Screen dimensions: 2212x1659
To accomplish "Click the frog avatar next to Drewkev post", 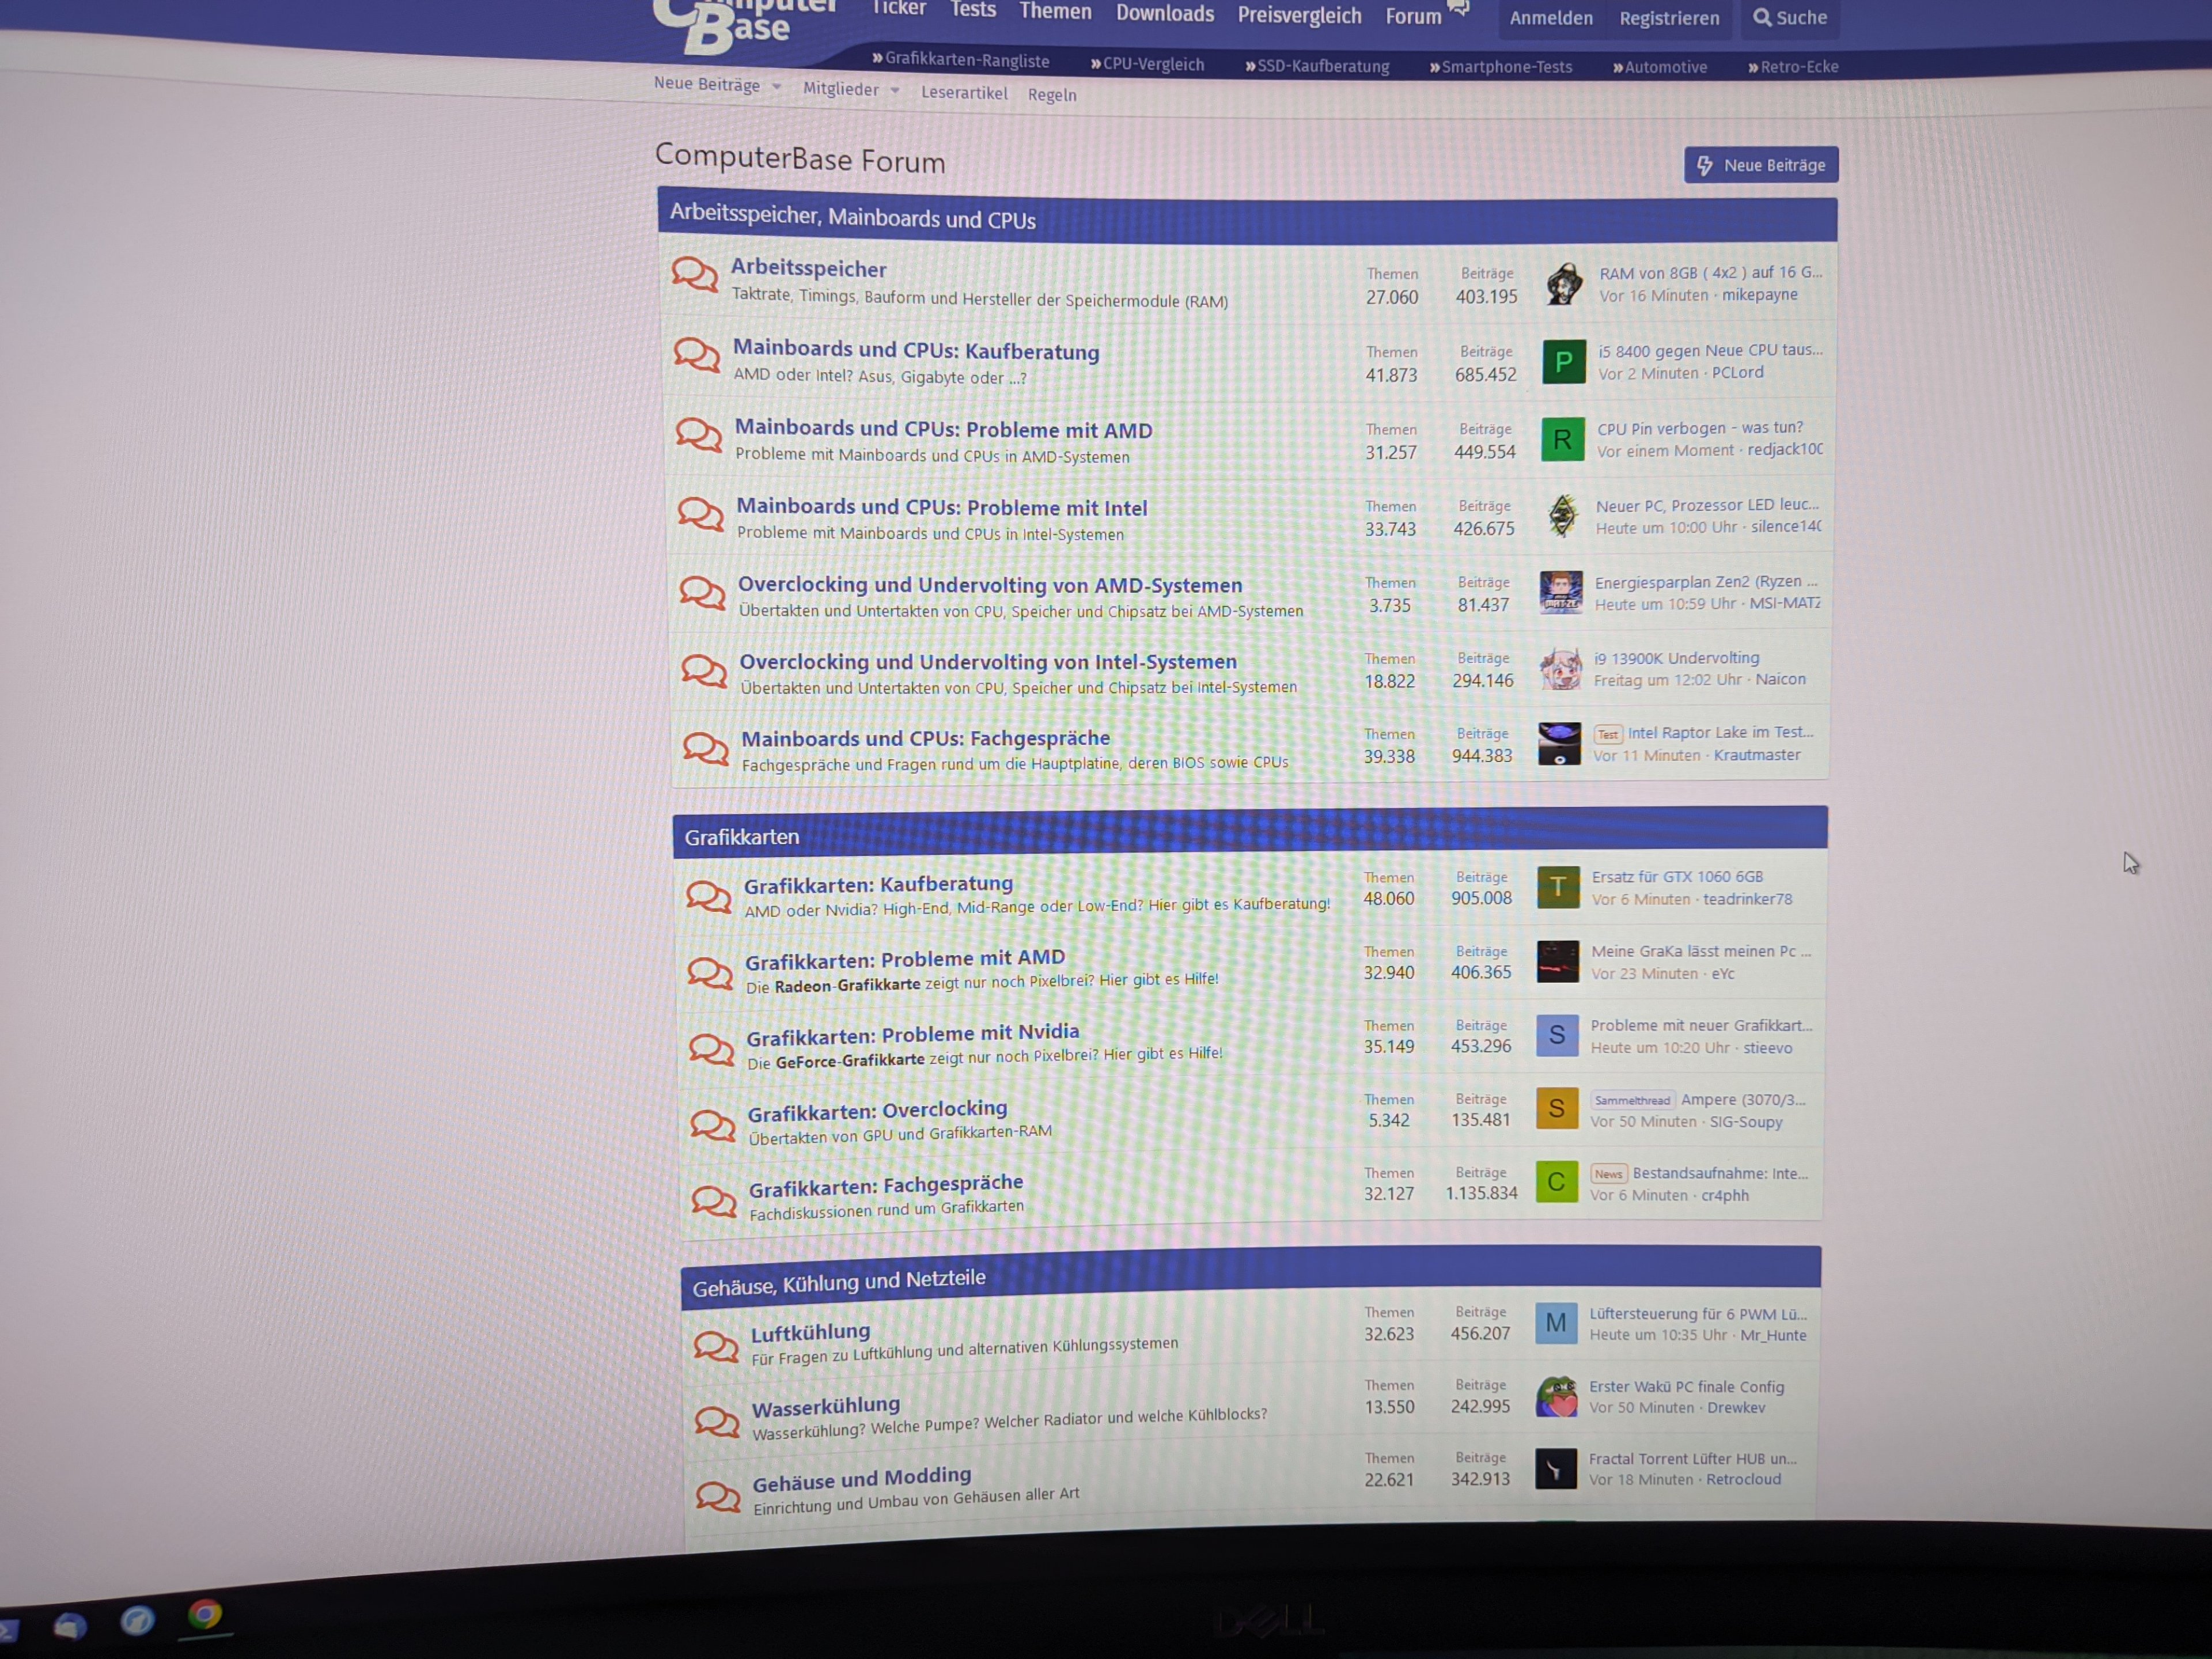I will click(x=1556, y=1396).
